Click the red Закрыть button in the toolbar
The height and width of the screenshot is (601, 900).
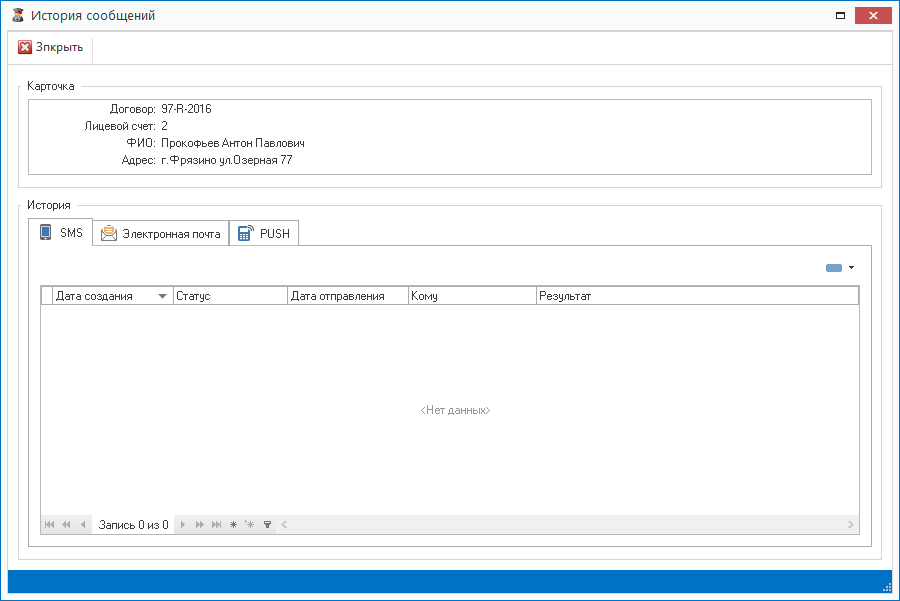[51, 47]
